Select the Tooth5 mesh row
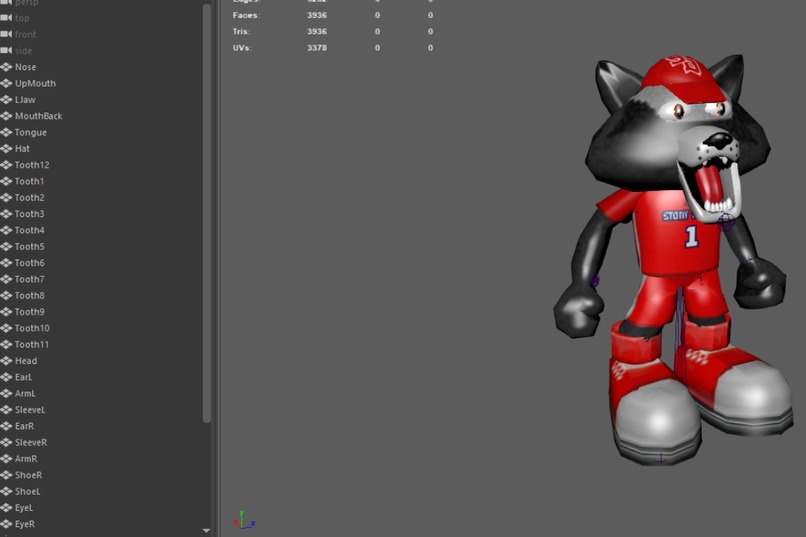Image resolution: width=806 pixels, height=537 pixels. coord(29,247)
